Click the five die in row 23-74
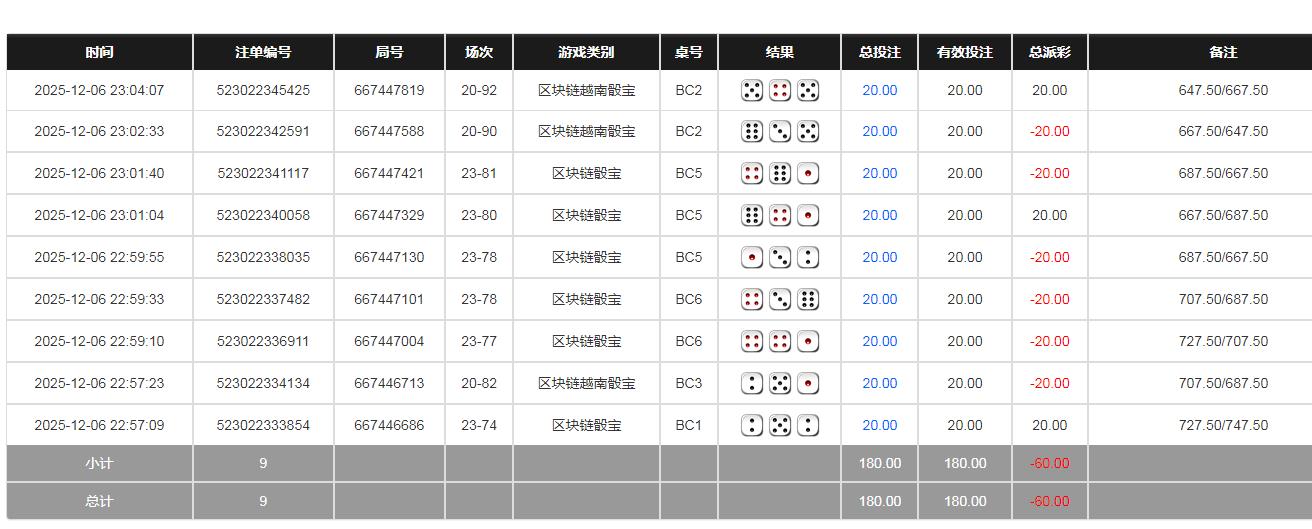The image size is (1312, 529). pyautogui.click(x=780, y=426)
